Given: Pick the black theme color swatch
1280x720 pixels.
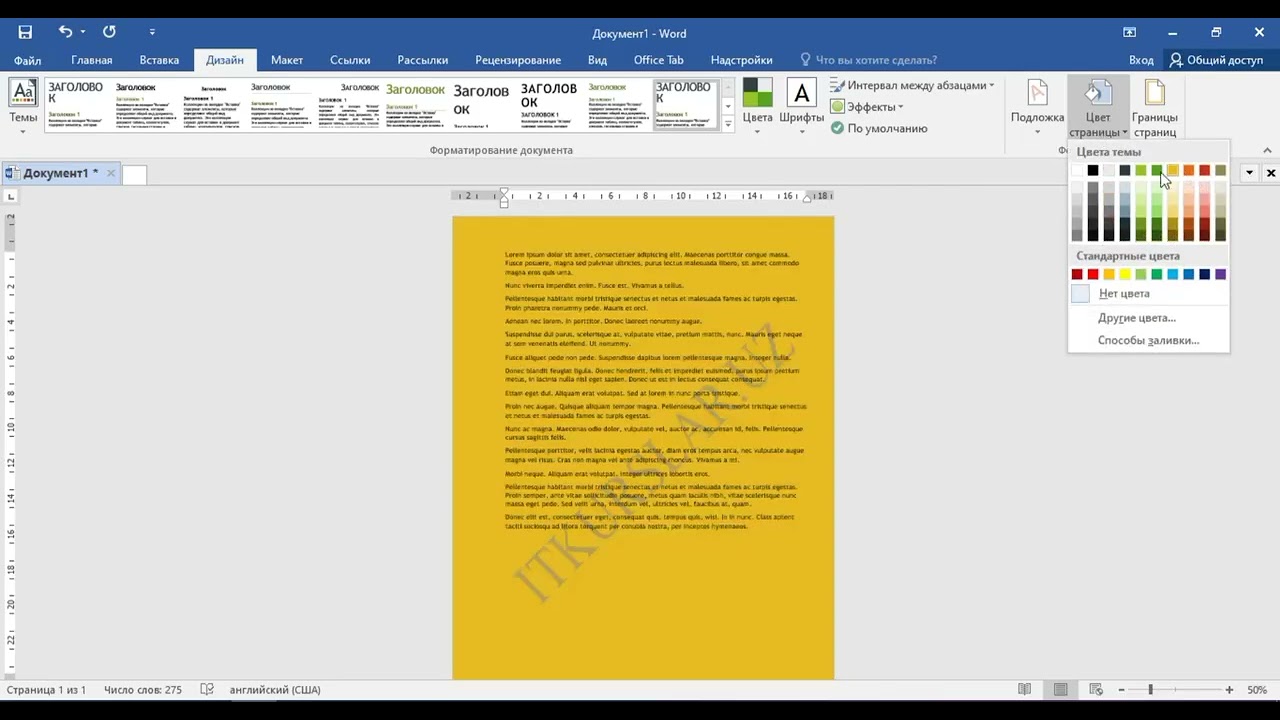Looking at the screenshot, I should (x=1093, y=171).
